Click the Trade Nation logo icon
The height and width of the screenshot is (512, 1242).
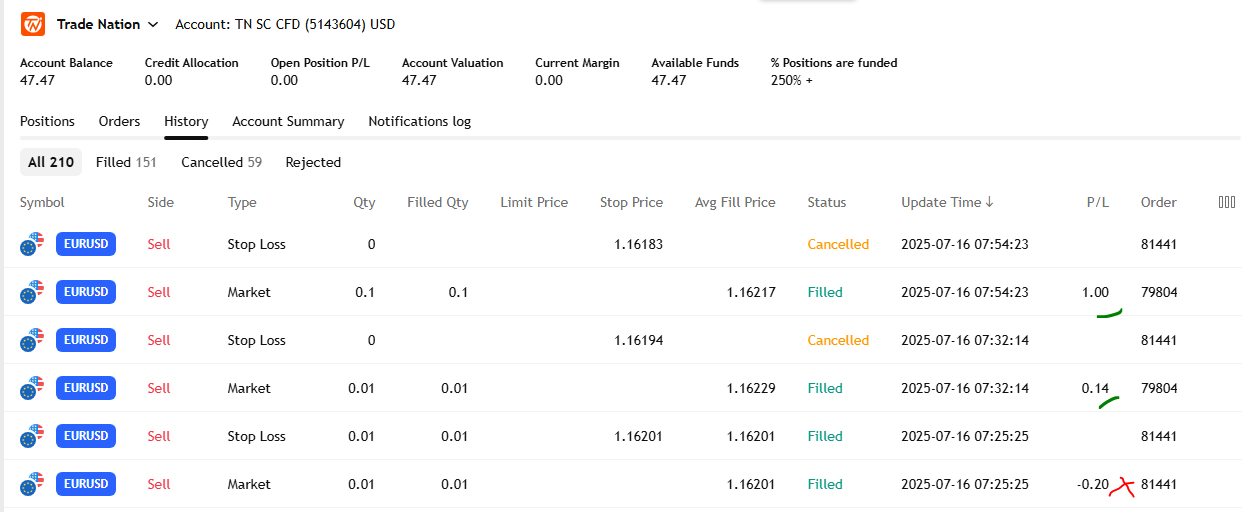[32, 24]
